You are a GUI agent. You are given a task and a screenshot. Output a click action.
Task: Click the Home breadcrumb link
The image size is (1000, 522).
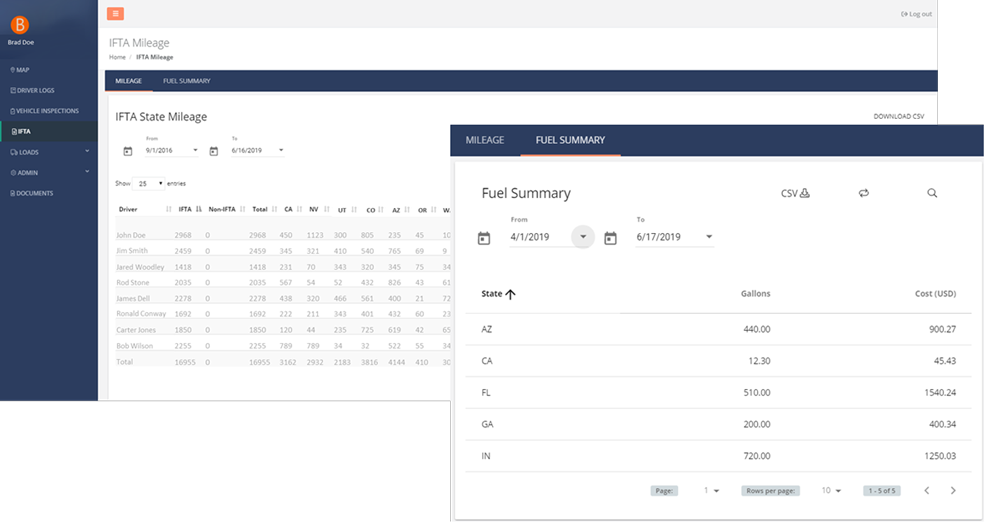click(x=117, y=57)
